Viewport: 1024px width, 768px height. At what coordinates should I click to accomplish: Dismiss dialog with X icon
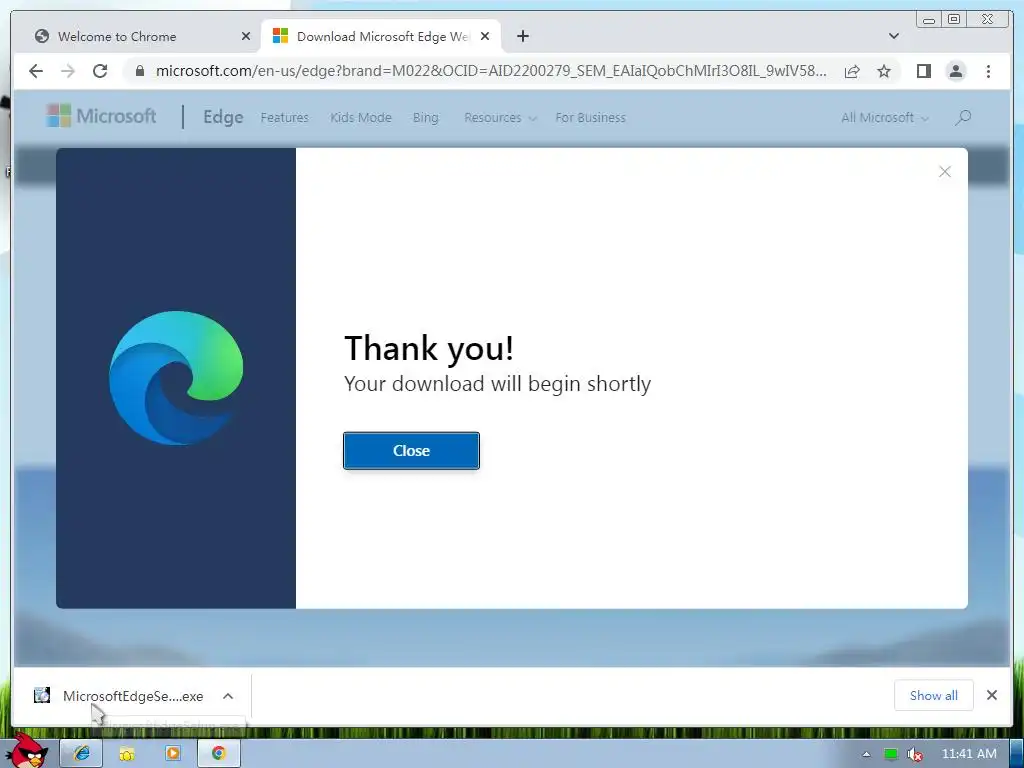945,172
